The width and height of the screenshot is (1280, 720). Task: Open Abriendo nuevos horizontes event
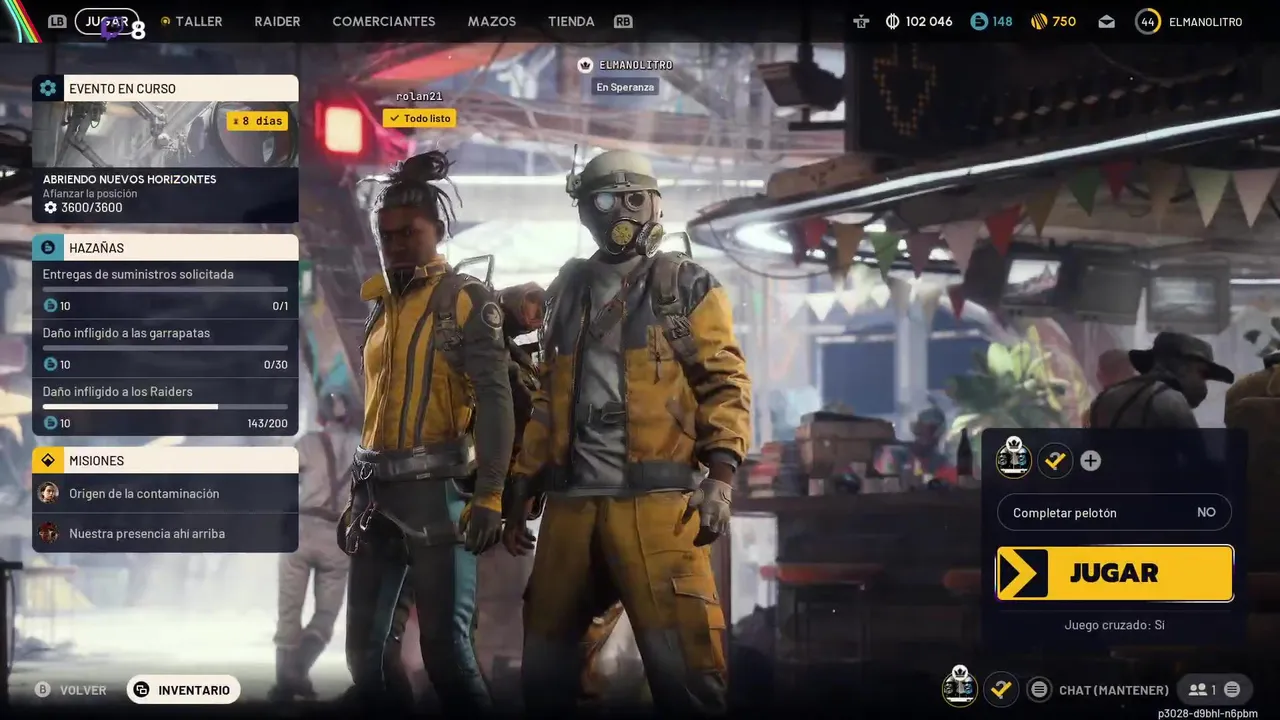129,179
